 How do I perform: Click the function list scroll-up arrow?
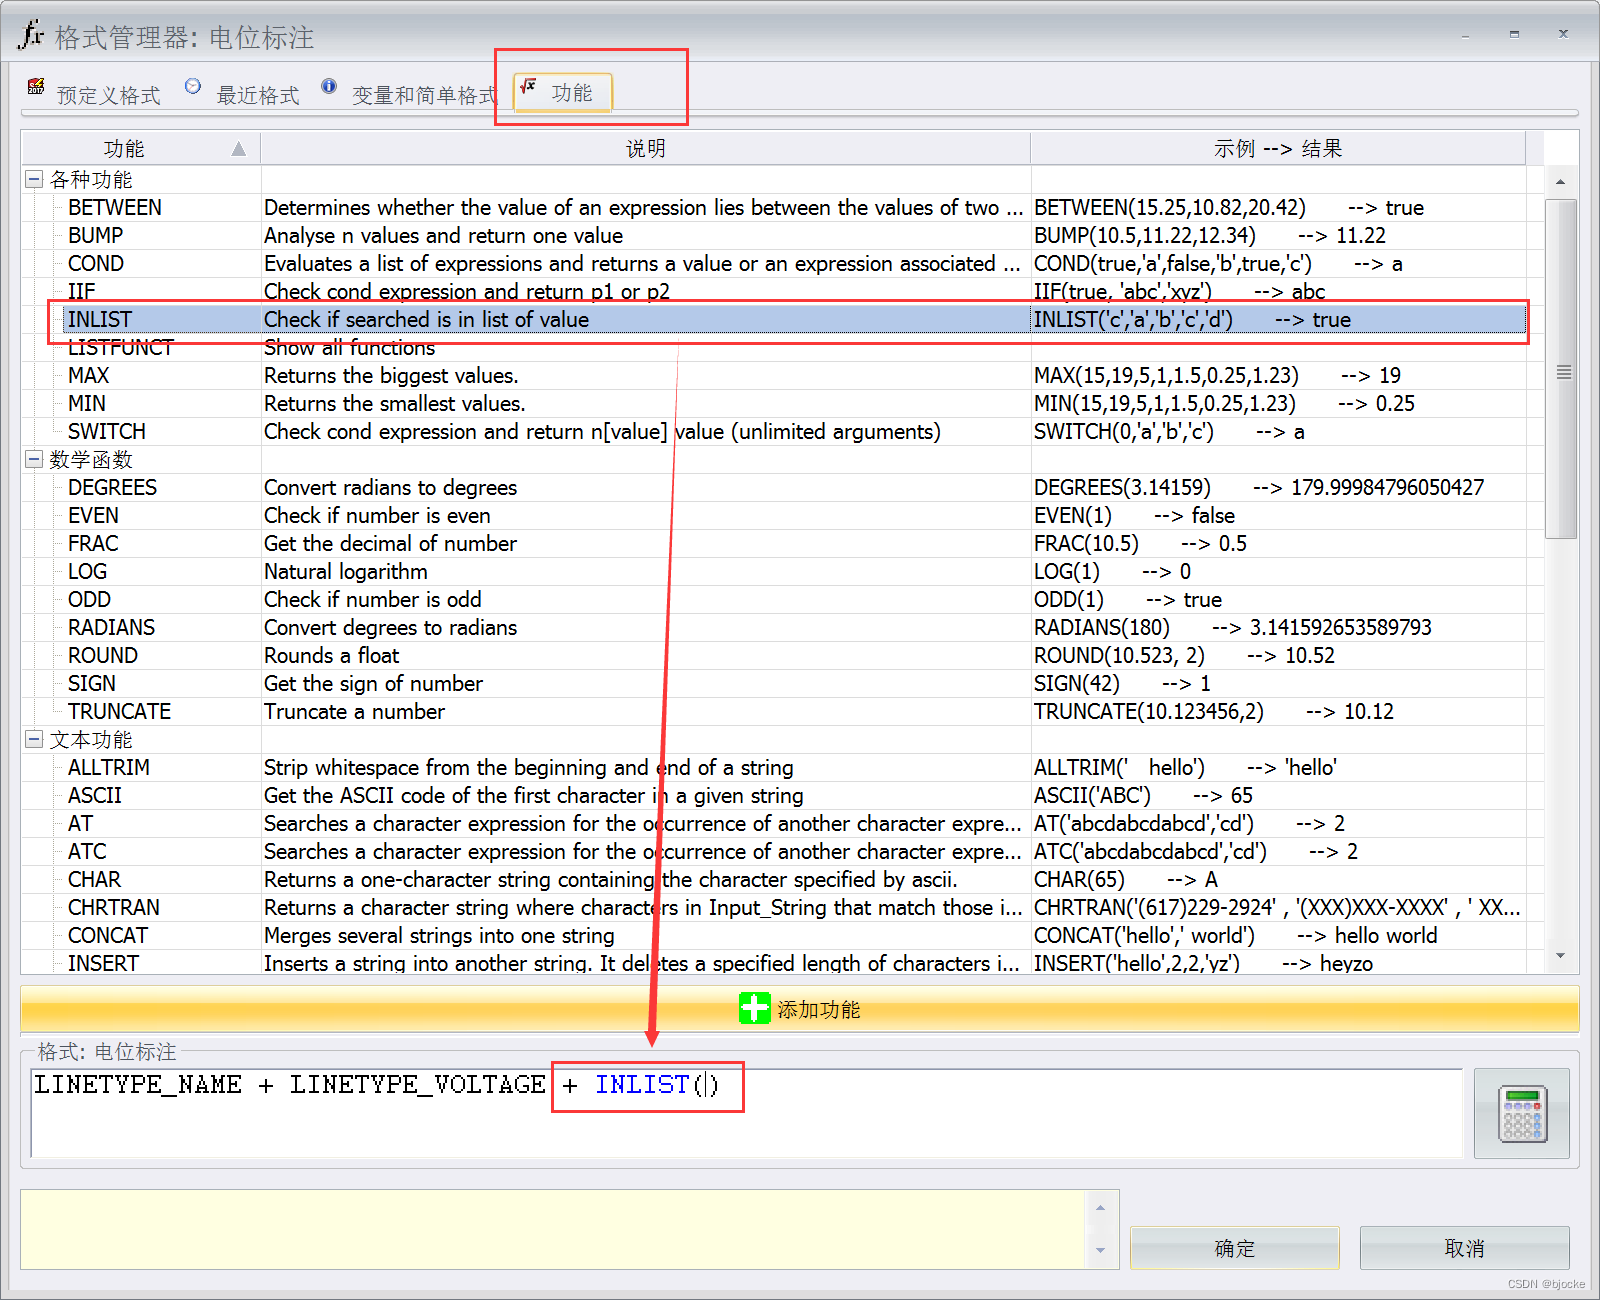click(x=1560, y=182)
